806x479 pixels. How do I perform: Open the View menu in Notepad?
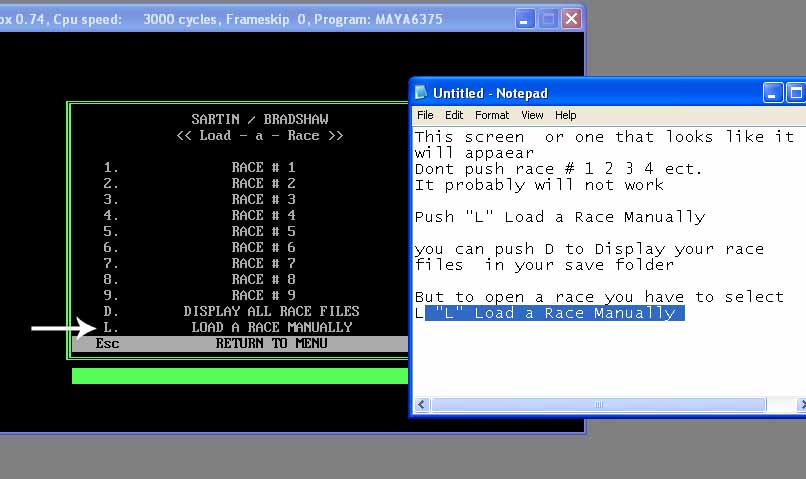532,115
